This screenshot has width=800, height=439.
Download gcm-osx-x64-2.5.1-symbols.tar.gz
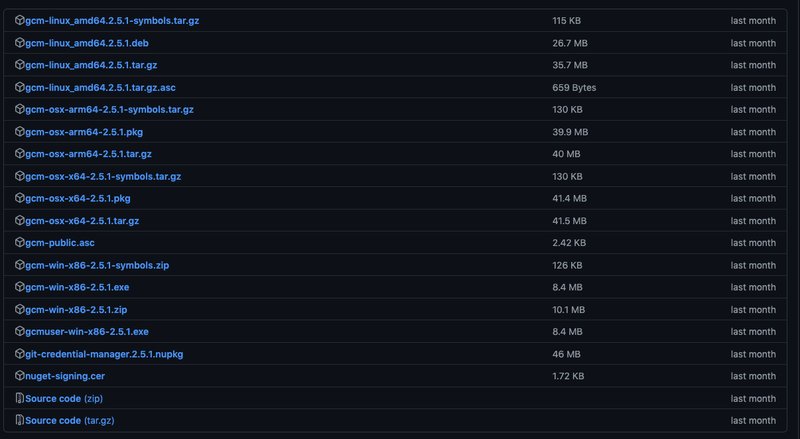coord(103,176)
